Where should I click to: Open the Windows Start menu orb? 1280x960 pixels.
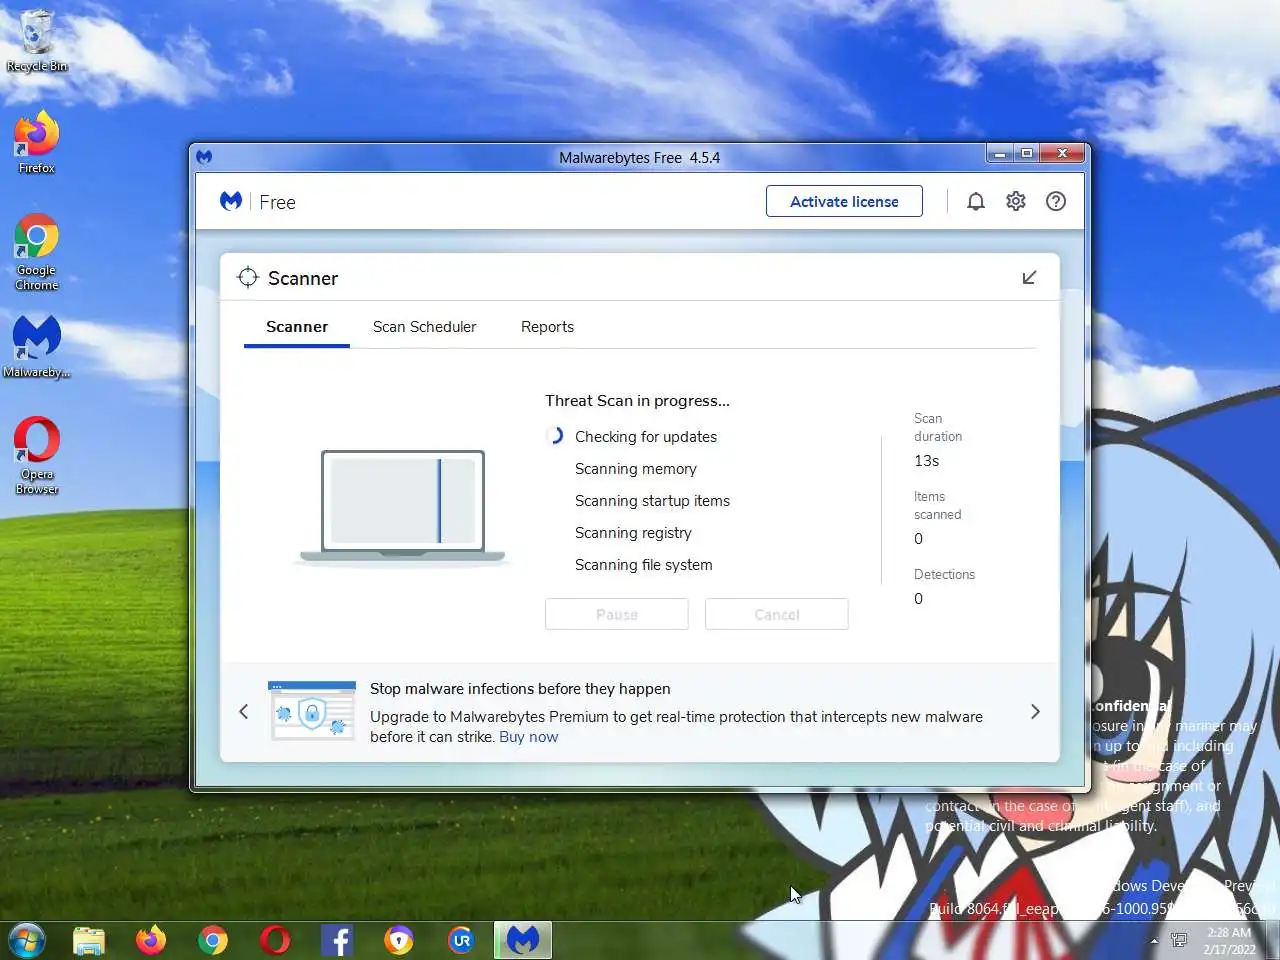coord(27,940)
